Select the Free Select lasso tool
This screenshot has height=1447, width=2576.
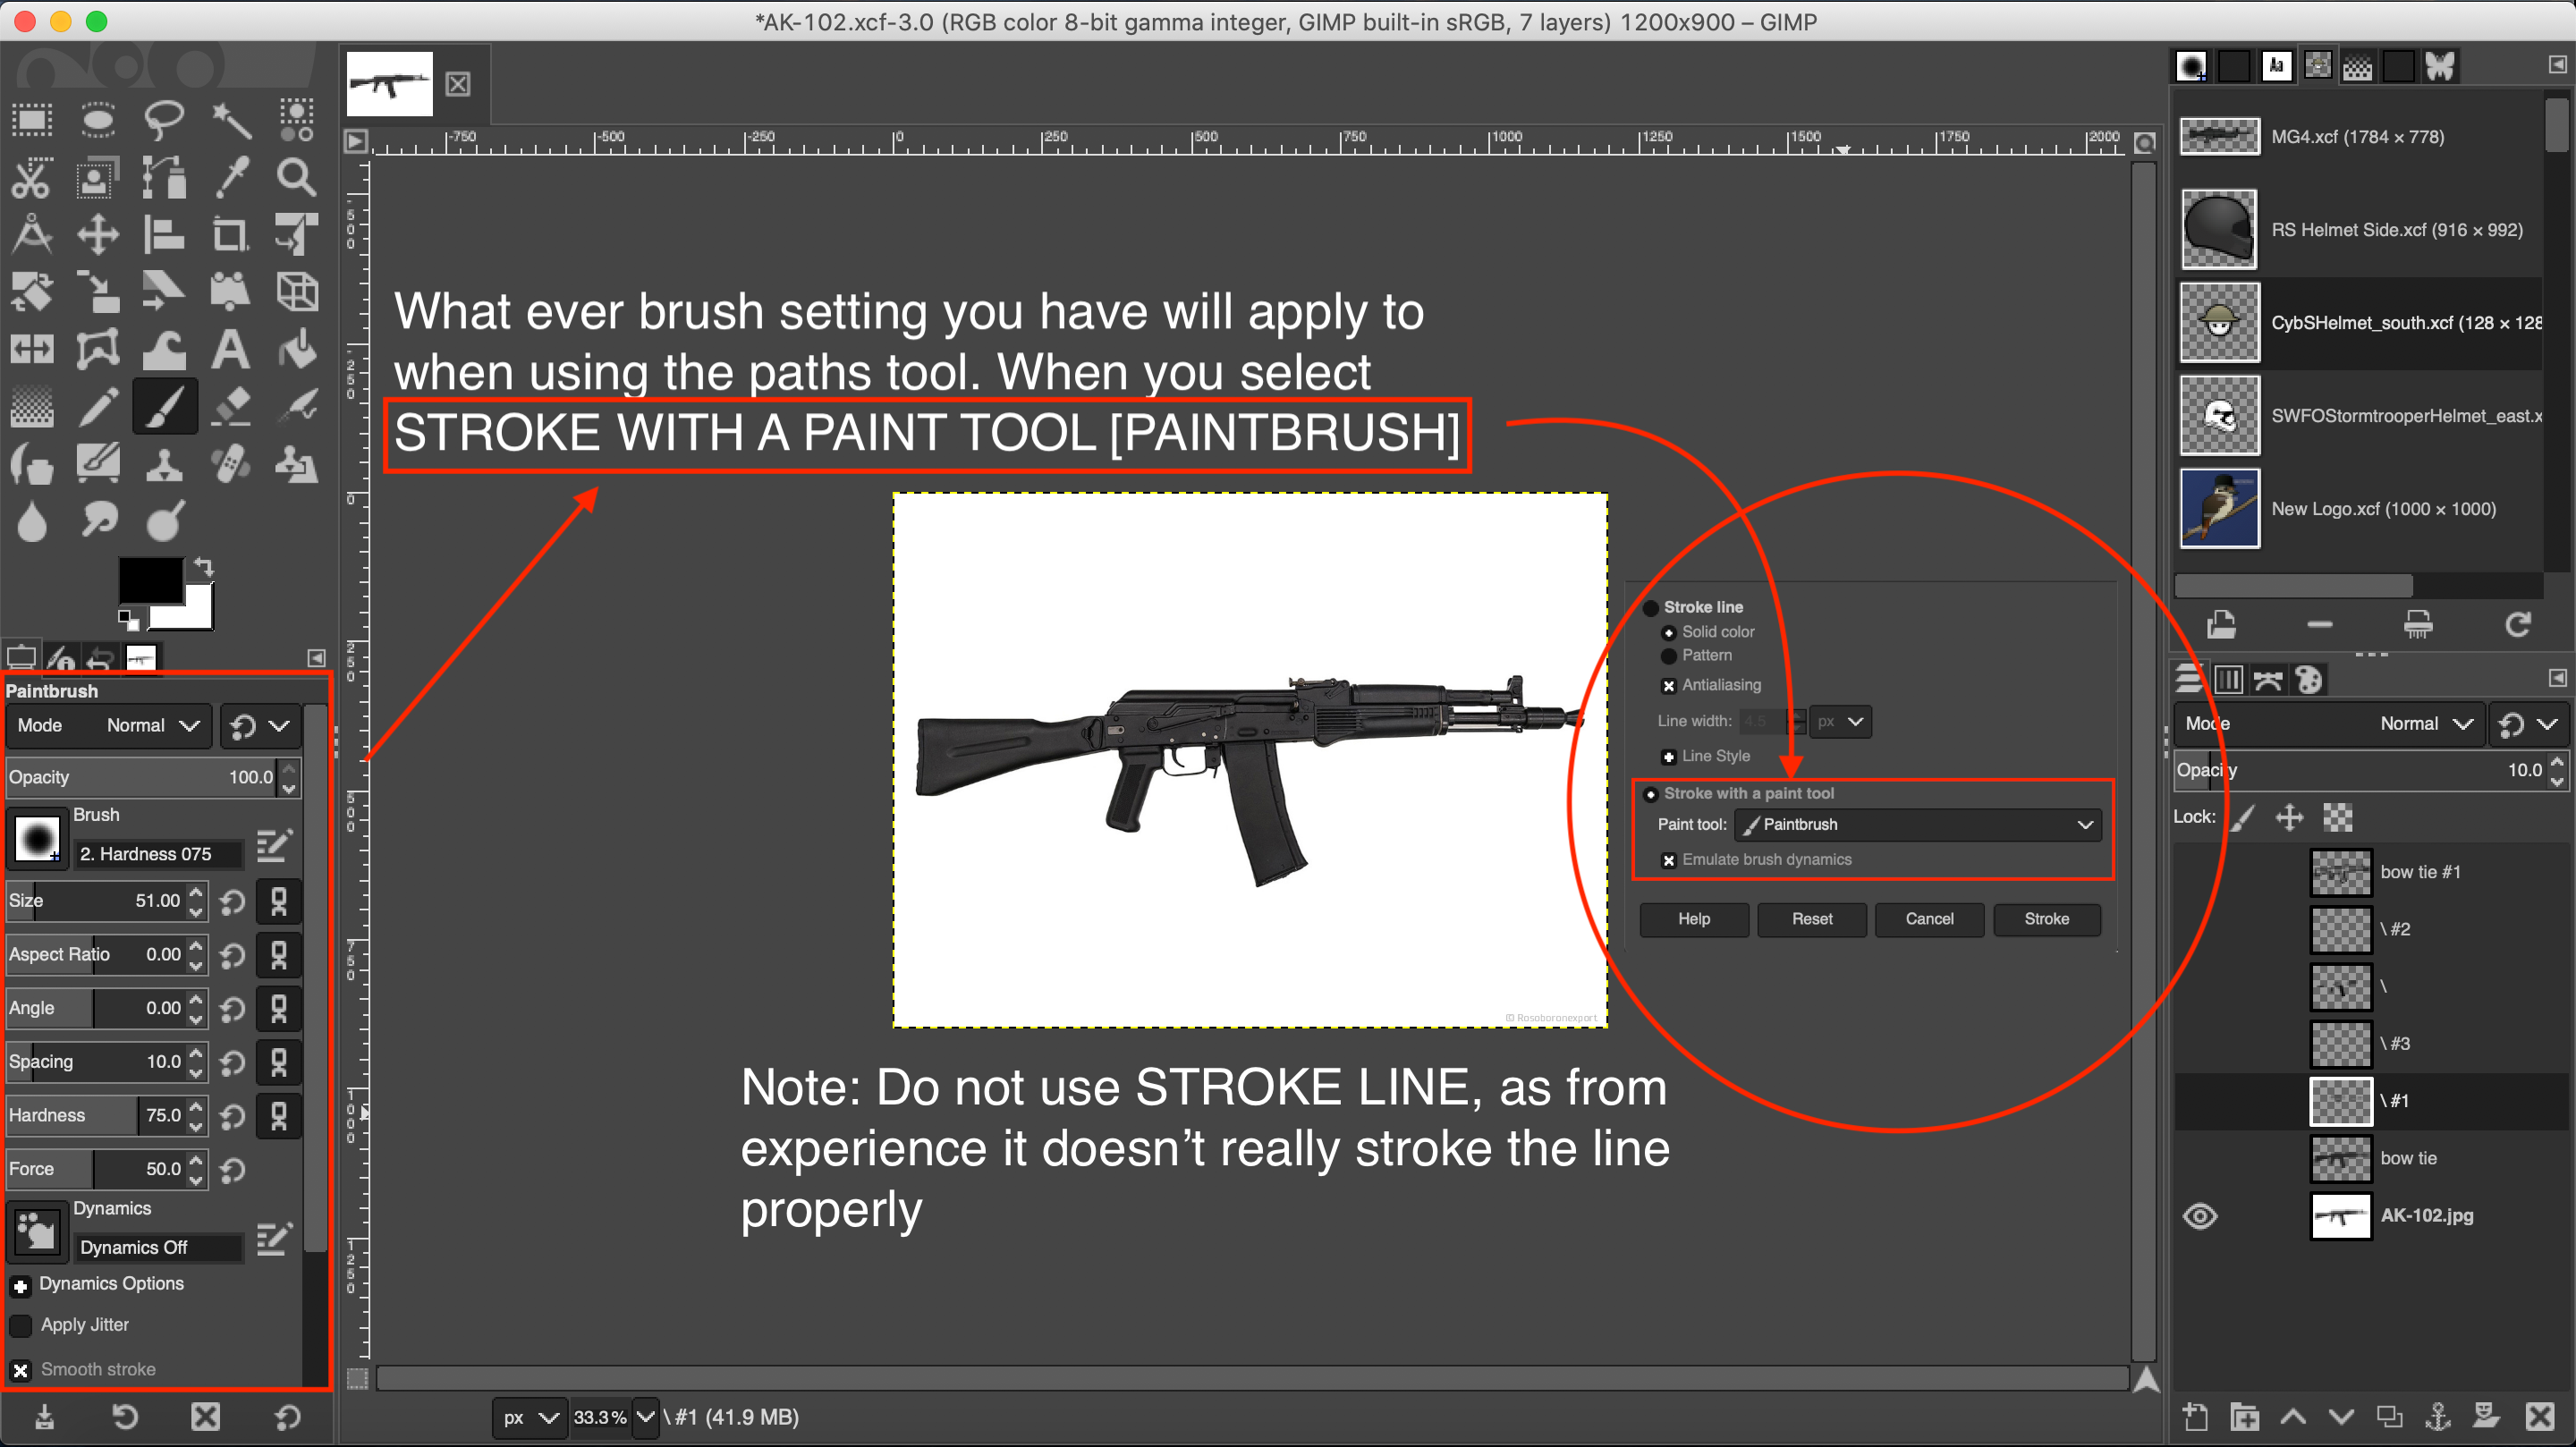tap(164, 120)
